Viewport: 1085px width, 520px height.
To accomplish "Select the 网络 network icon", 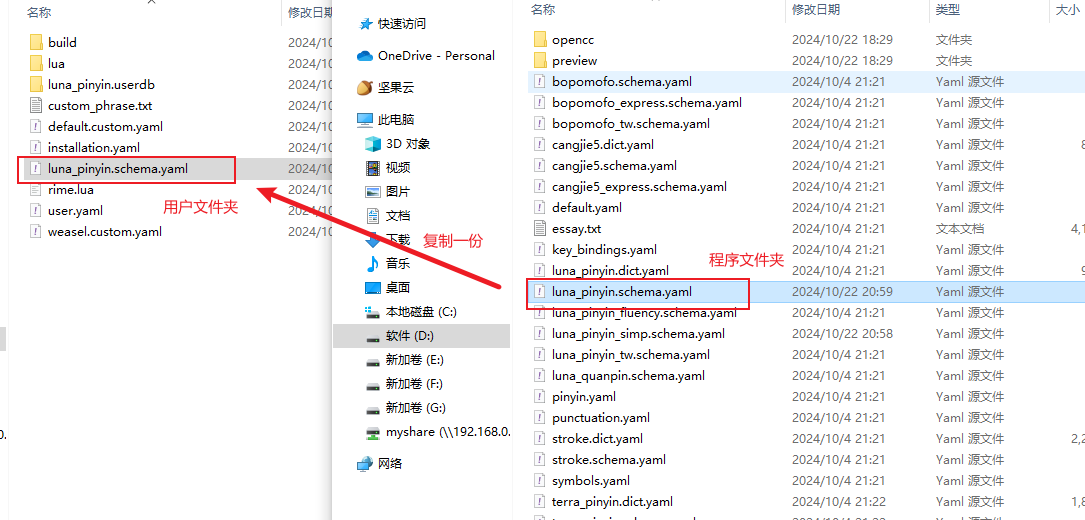I will (365, 464).
